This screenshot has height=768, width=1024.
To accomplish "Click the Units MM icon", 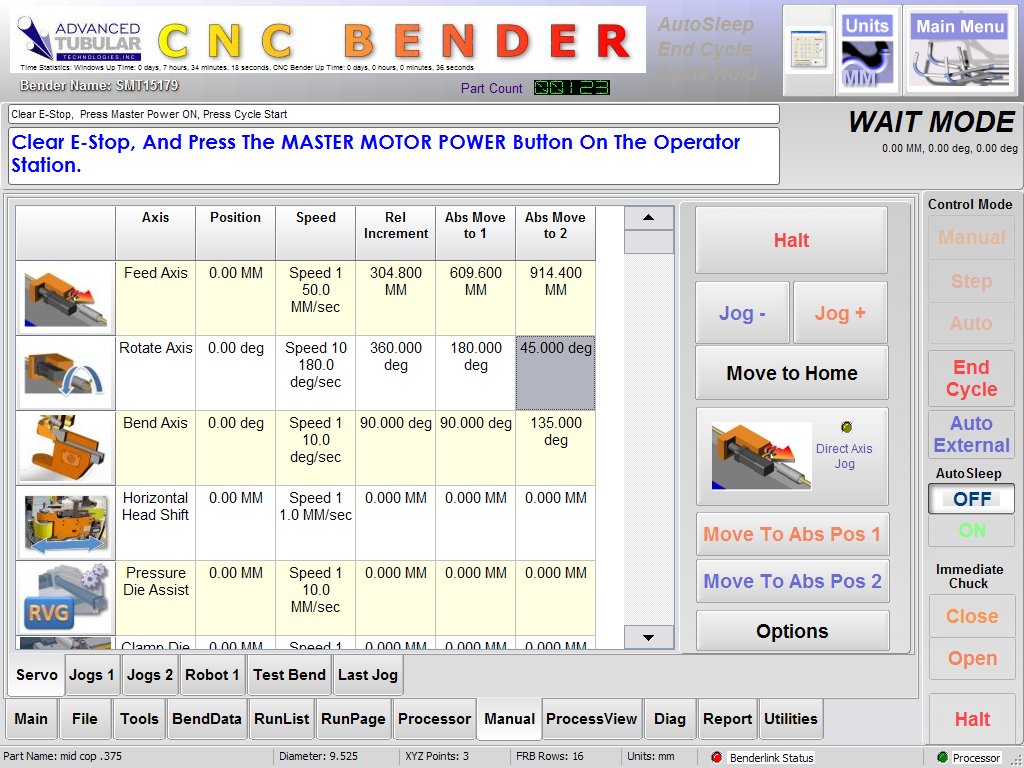I will click(x=866, y=50).
